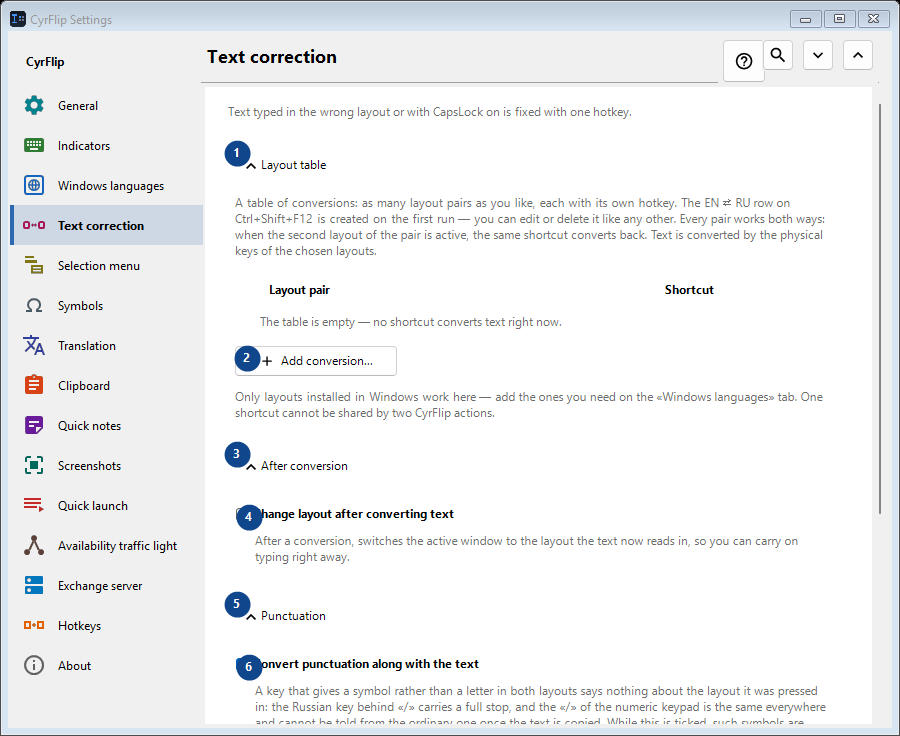Open the About page
The height and width of the screenshot is (736, 900).
point(106,665)
